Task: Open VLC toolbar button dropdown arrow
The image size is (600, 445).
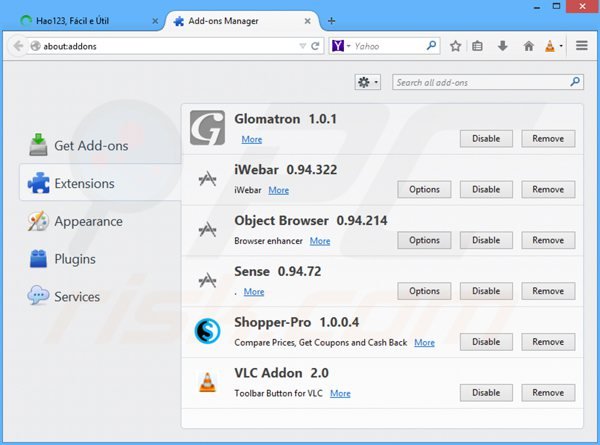Action: coord(561,46)
